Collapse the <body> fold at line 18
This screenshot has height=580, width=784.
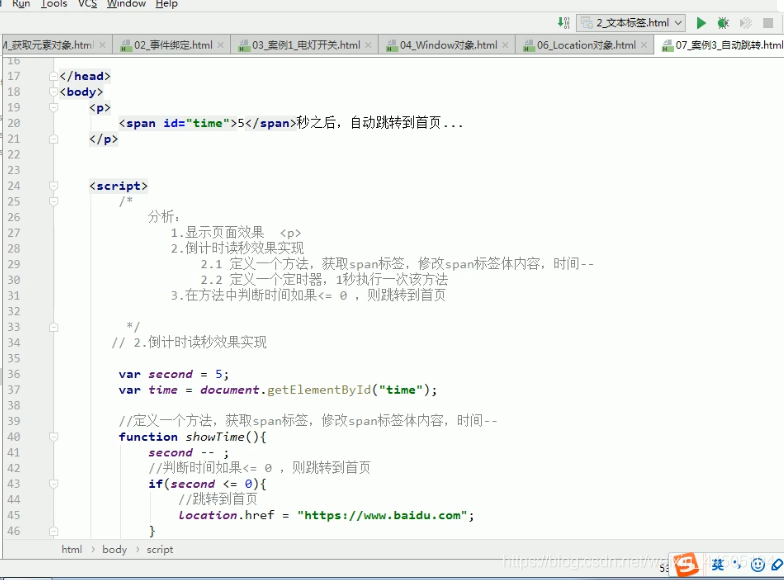pyautogui.click(x=54, y=92)
